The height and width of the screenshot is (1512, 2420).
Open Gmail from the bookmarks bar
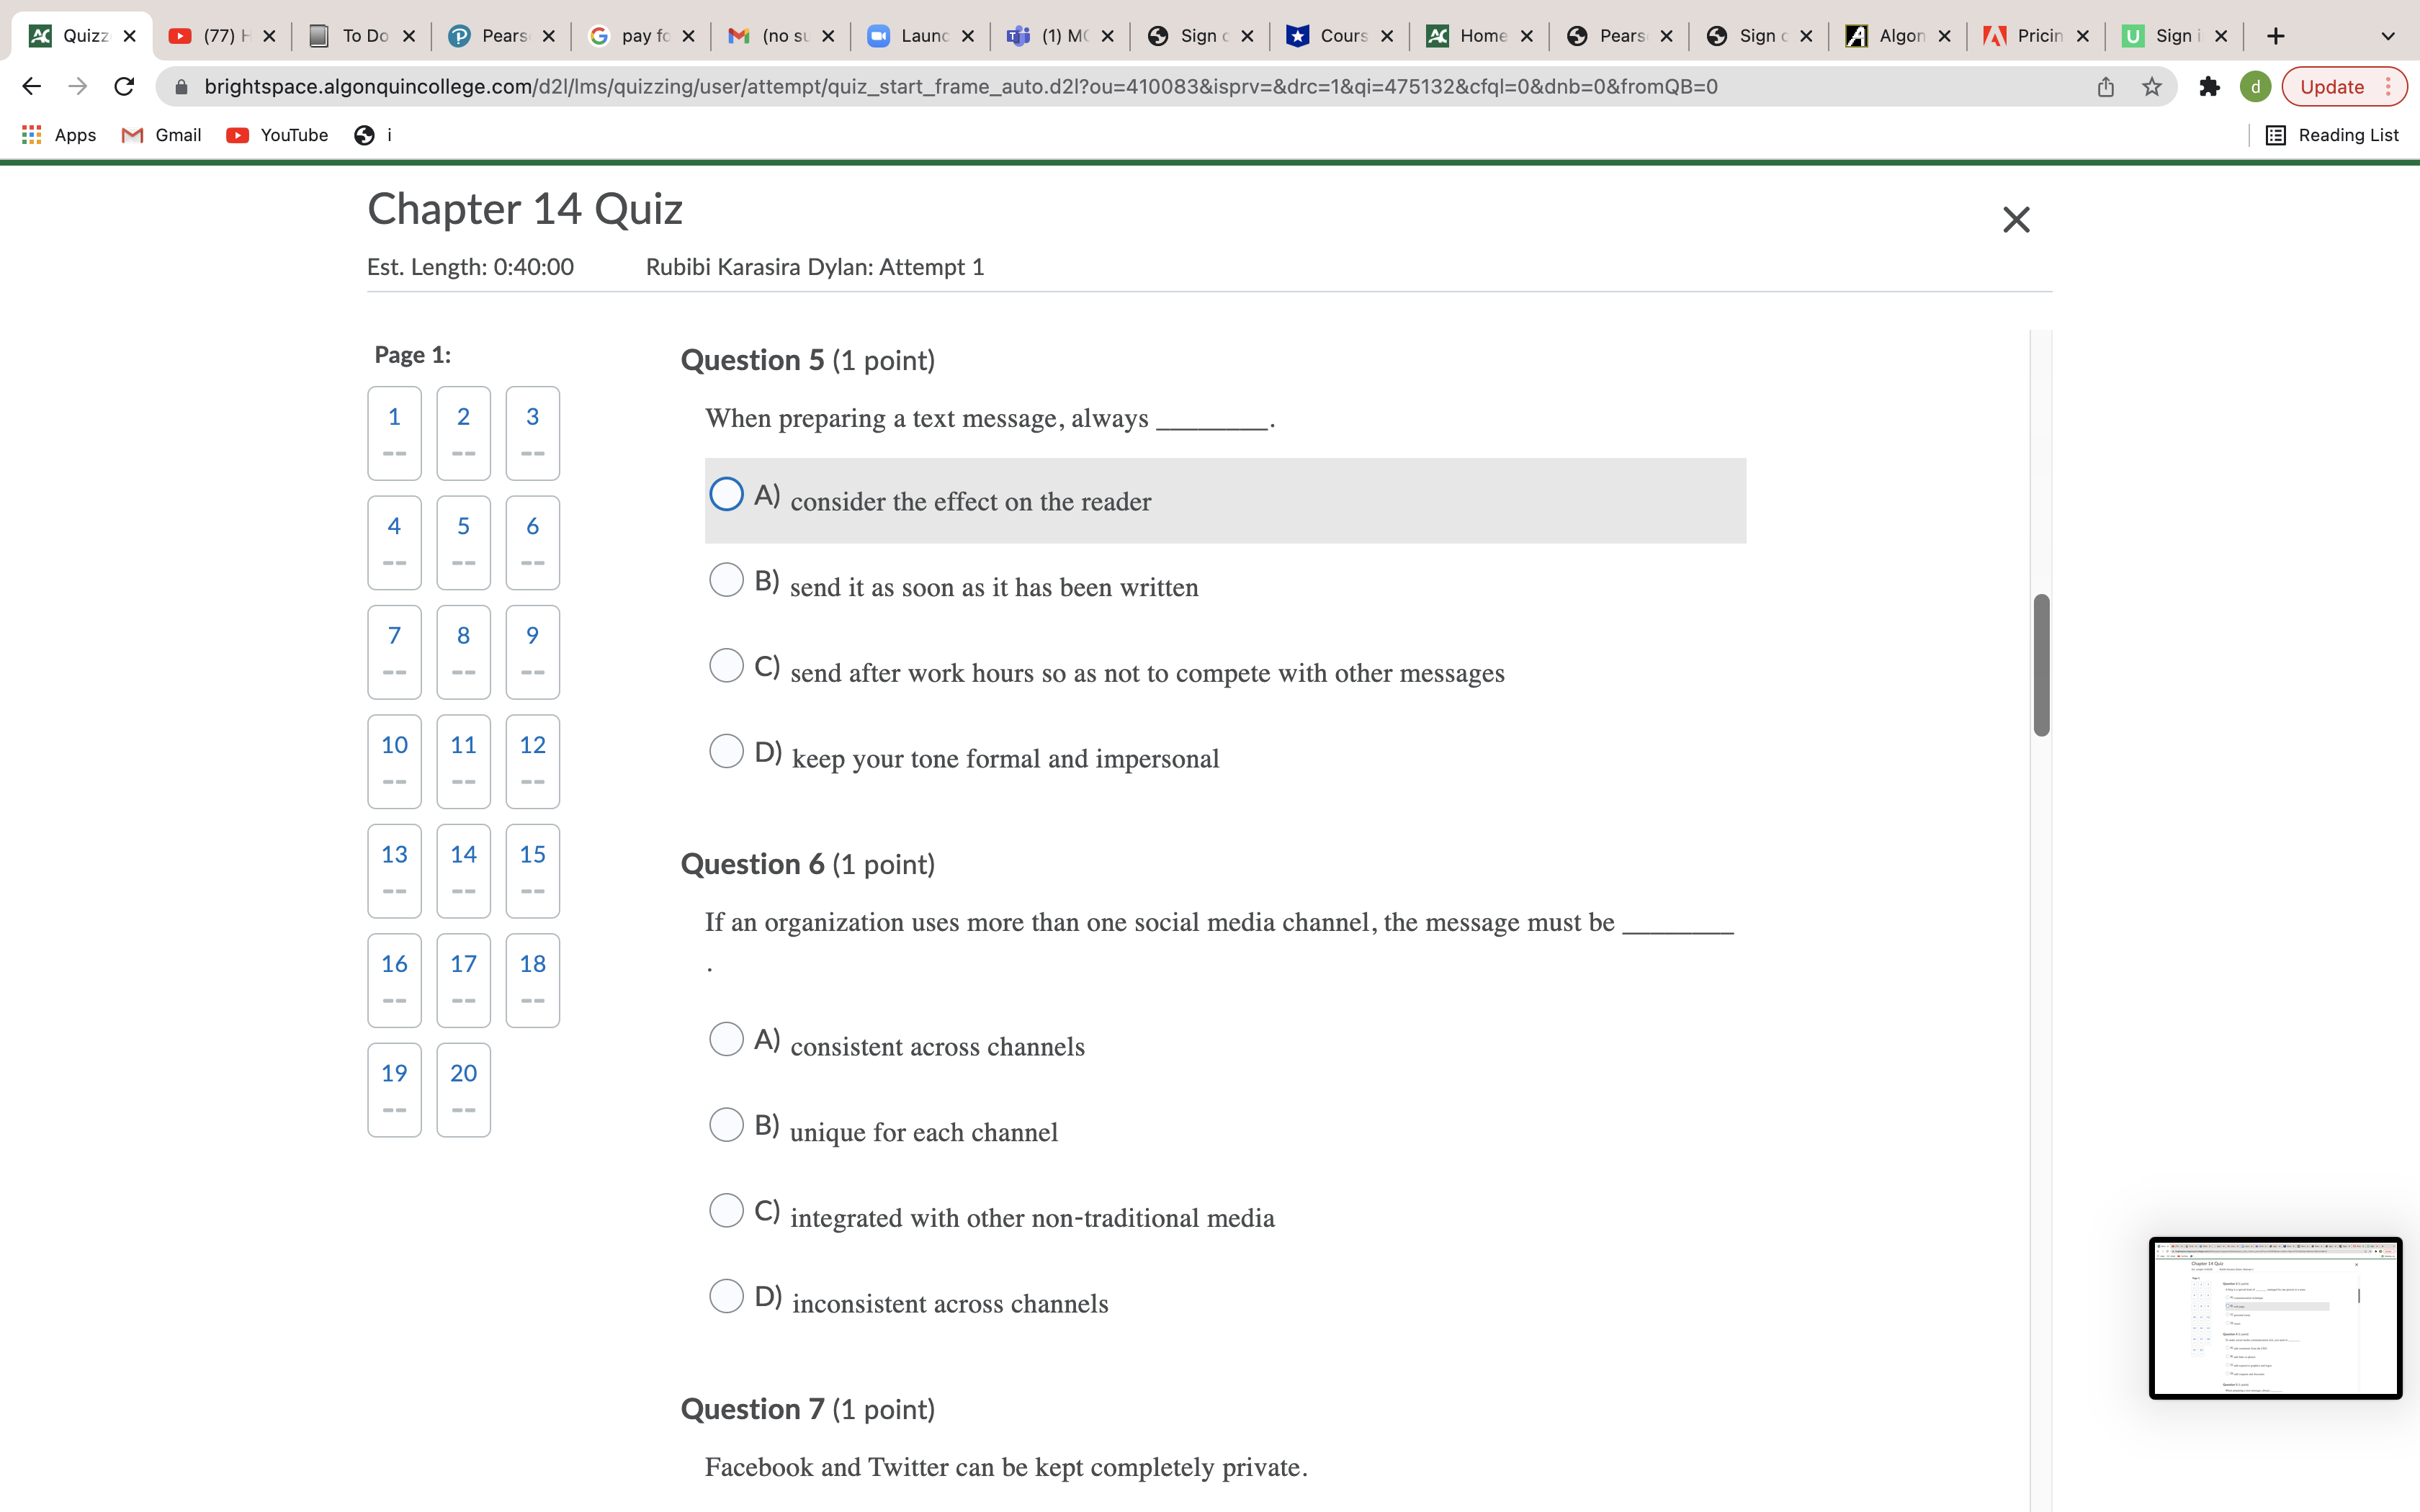(161, 134)
